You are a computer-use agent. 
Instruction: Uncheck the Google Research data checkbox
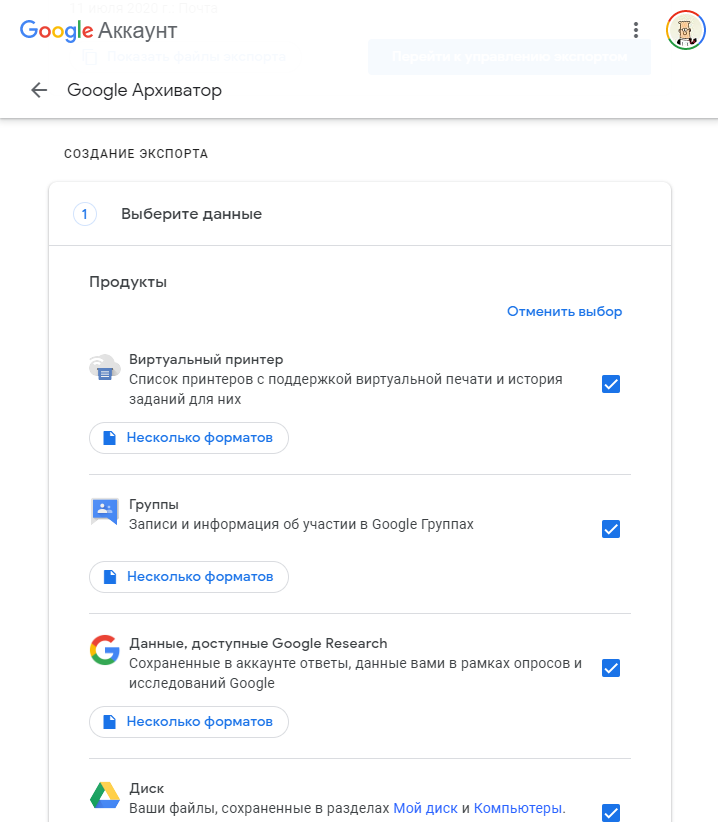click(611, 668)
